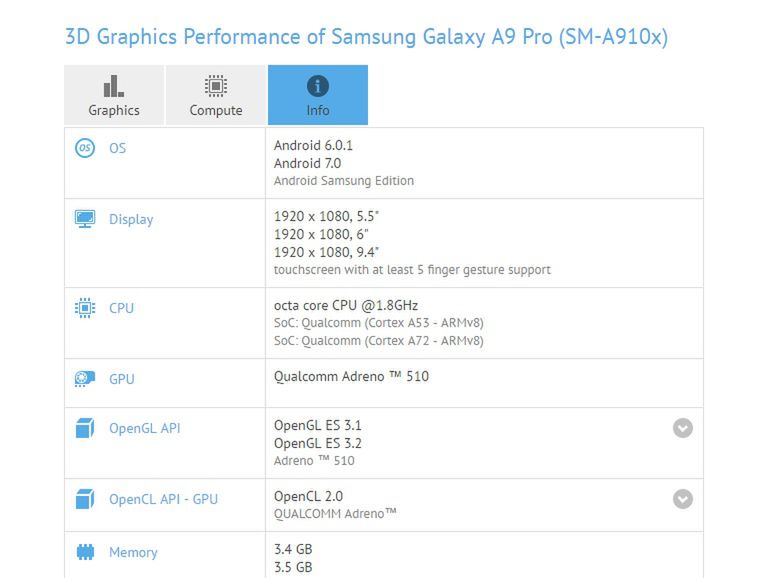Screen dimensions: 773x578
Task: Click the OpenGL API label
Action: coord(145,428)
